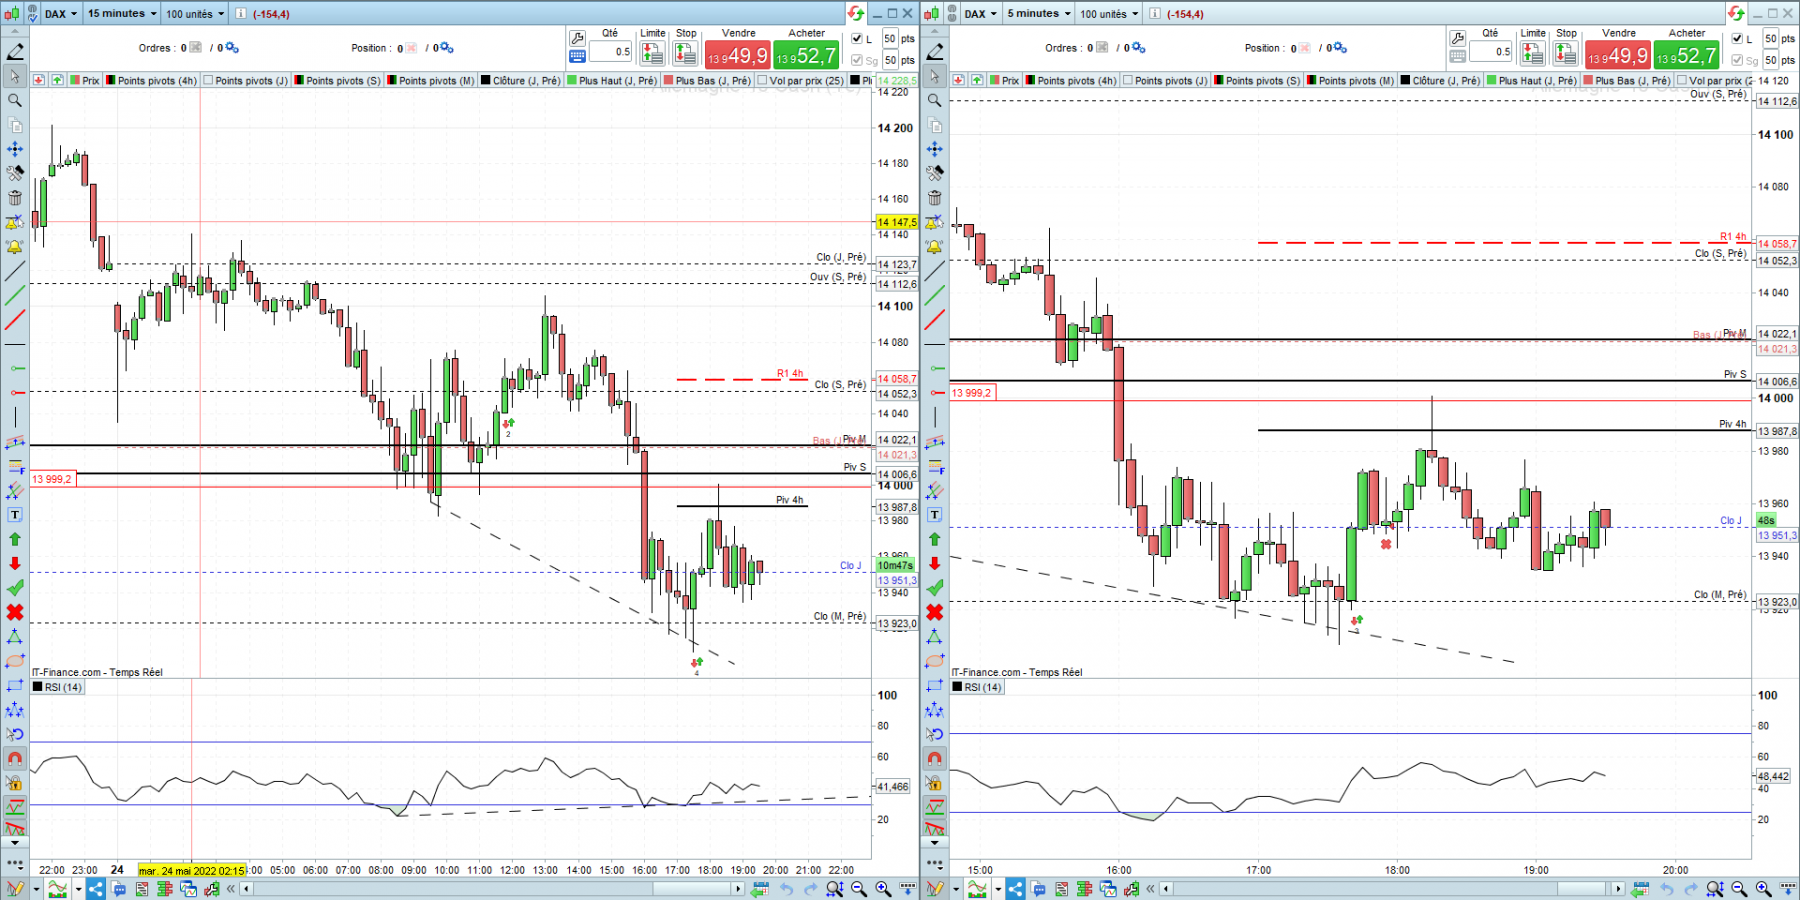Expand the DAX instrument dropdown in left chart
This screenshot has height=900, width=1800.
[60, 13]
